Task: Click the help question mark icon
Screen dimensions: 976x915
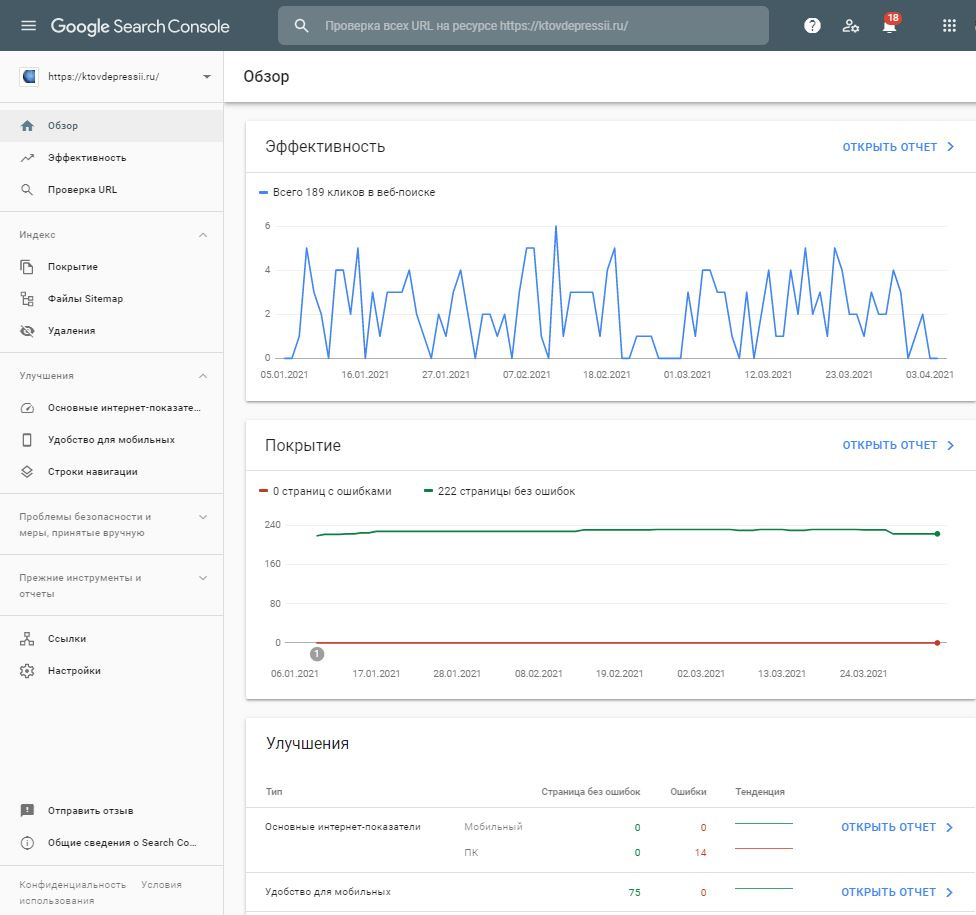Action: click(812, 26)
